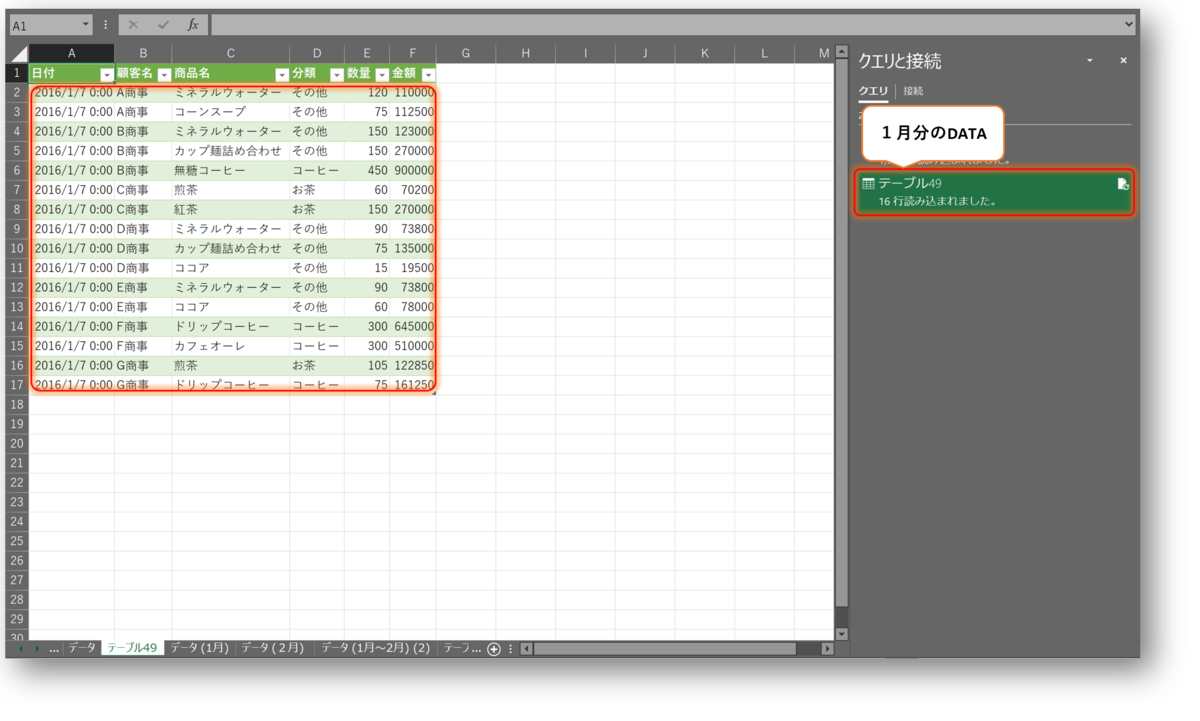The height and width of the screenshot is (721, 1200).
Task: Open the filter dropdown on the 分類 column
Action: point(337,73)
